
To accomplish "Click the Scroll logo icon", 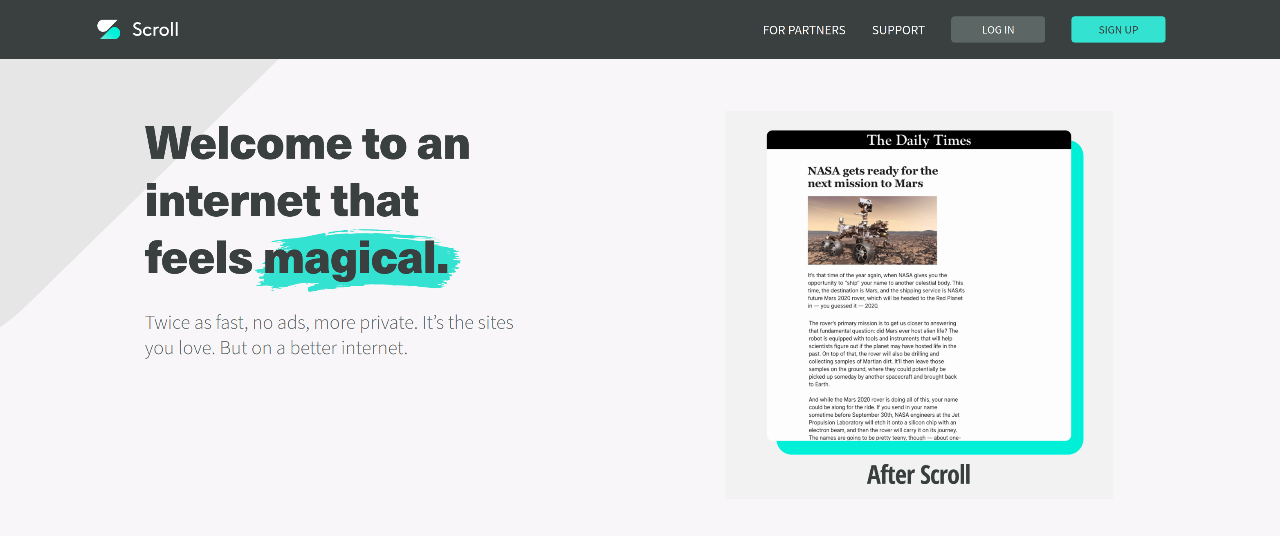I will [108, 29].
